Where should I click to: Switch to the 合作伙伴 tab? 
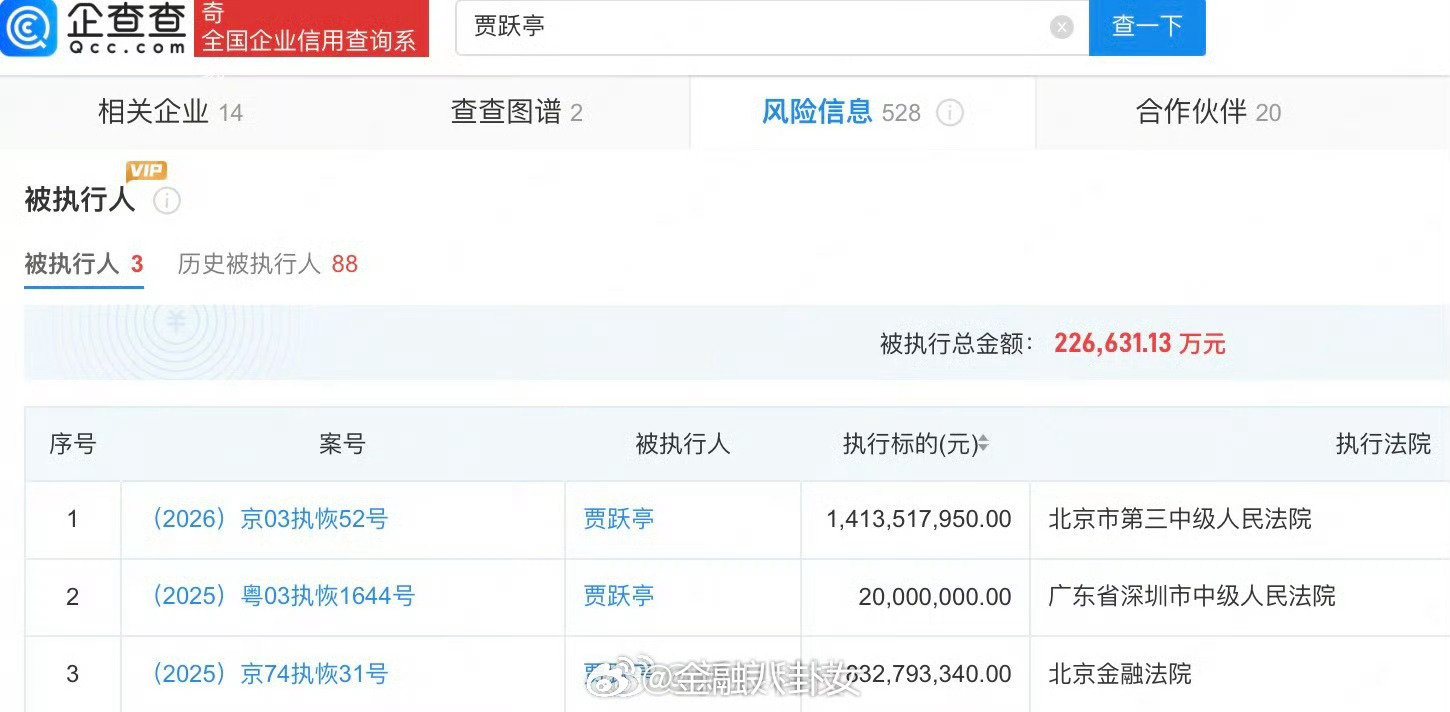(1207, 113)
